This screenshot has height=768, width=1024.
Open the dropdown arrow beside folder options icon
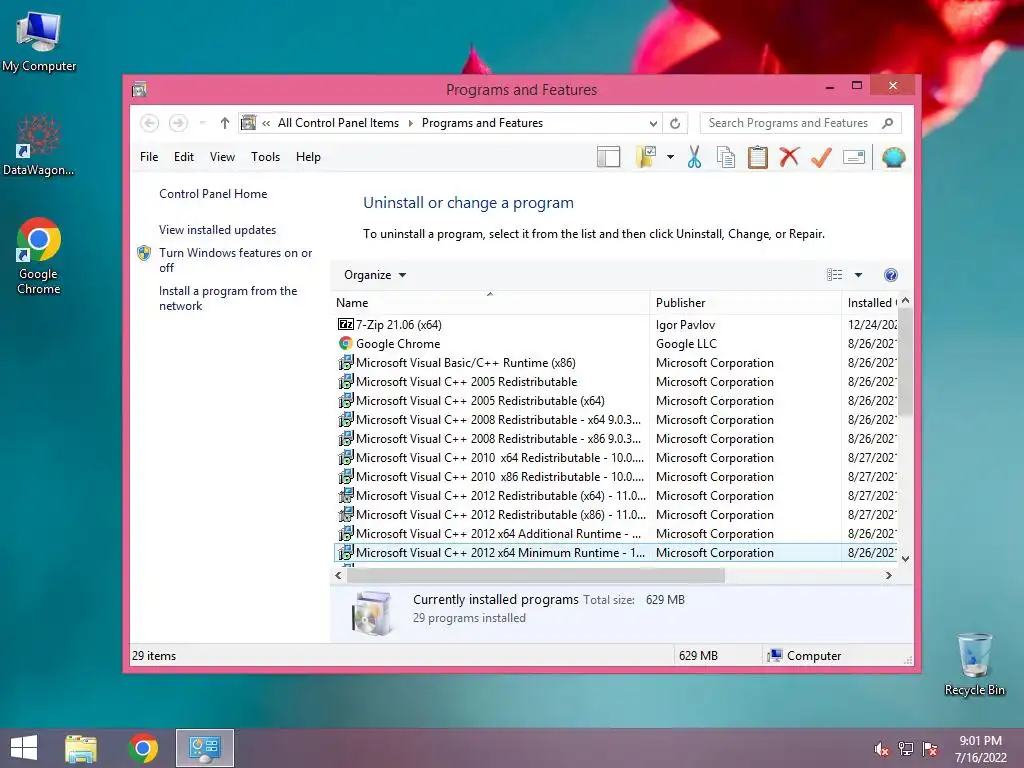coord(670,157)
